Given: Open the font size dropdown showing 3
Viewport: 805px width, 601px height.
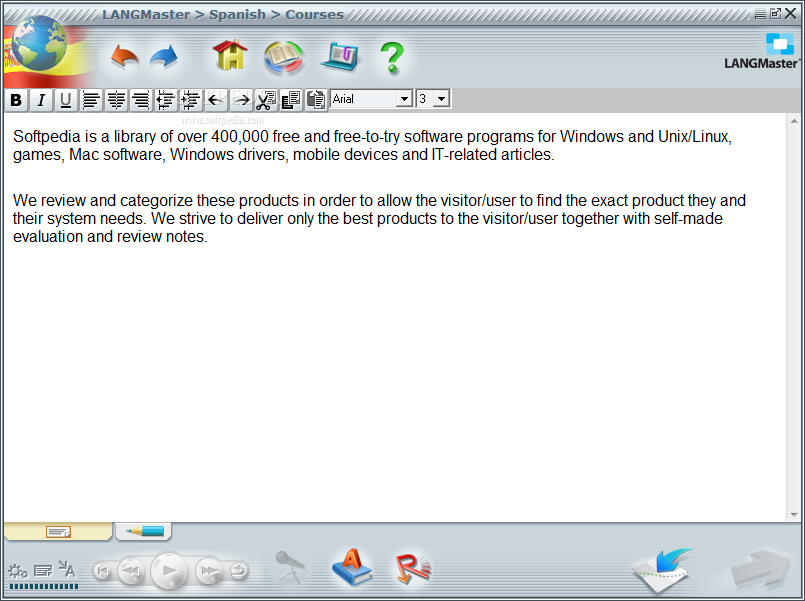Looking at the screenshot, I should (441, 99).
